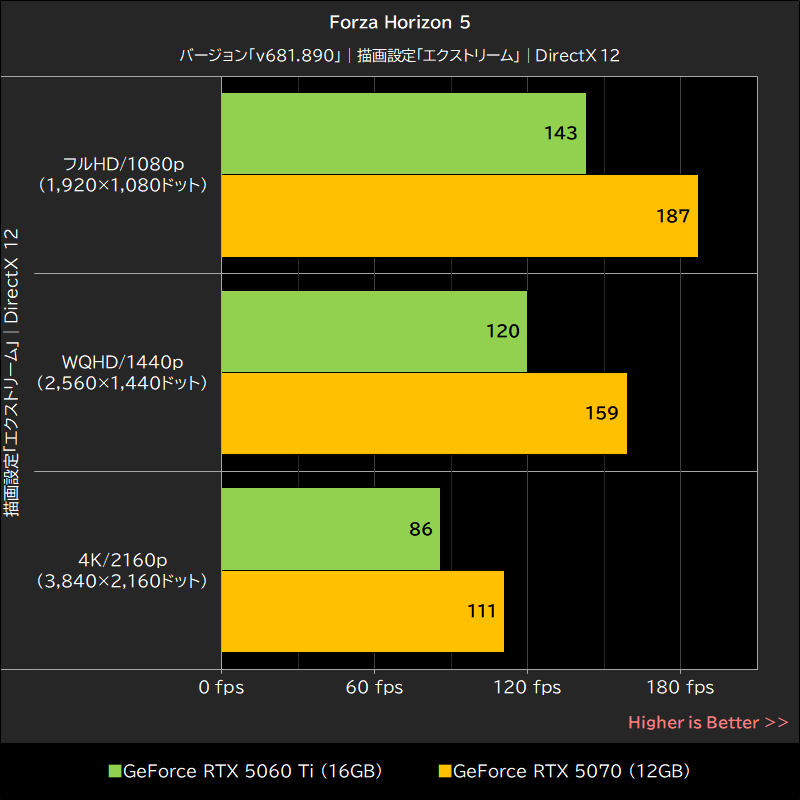Click the WQHD/1440p category label
The width and height of the screenshot is (800, 800).
122,372
